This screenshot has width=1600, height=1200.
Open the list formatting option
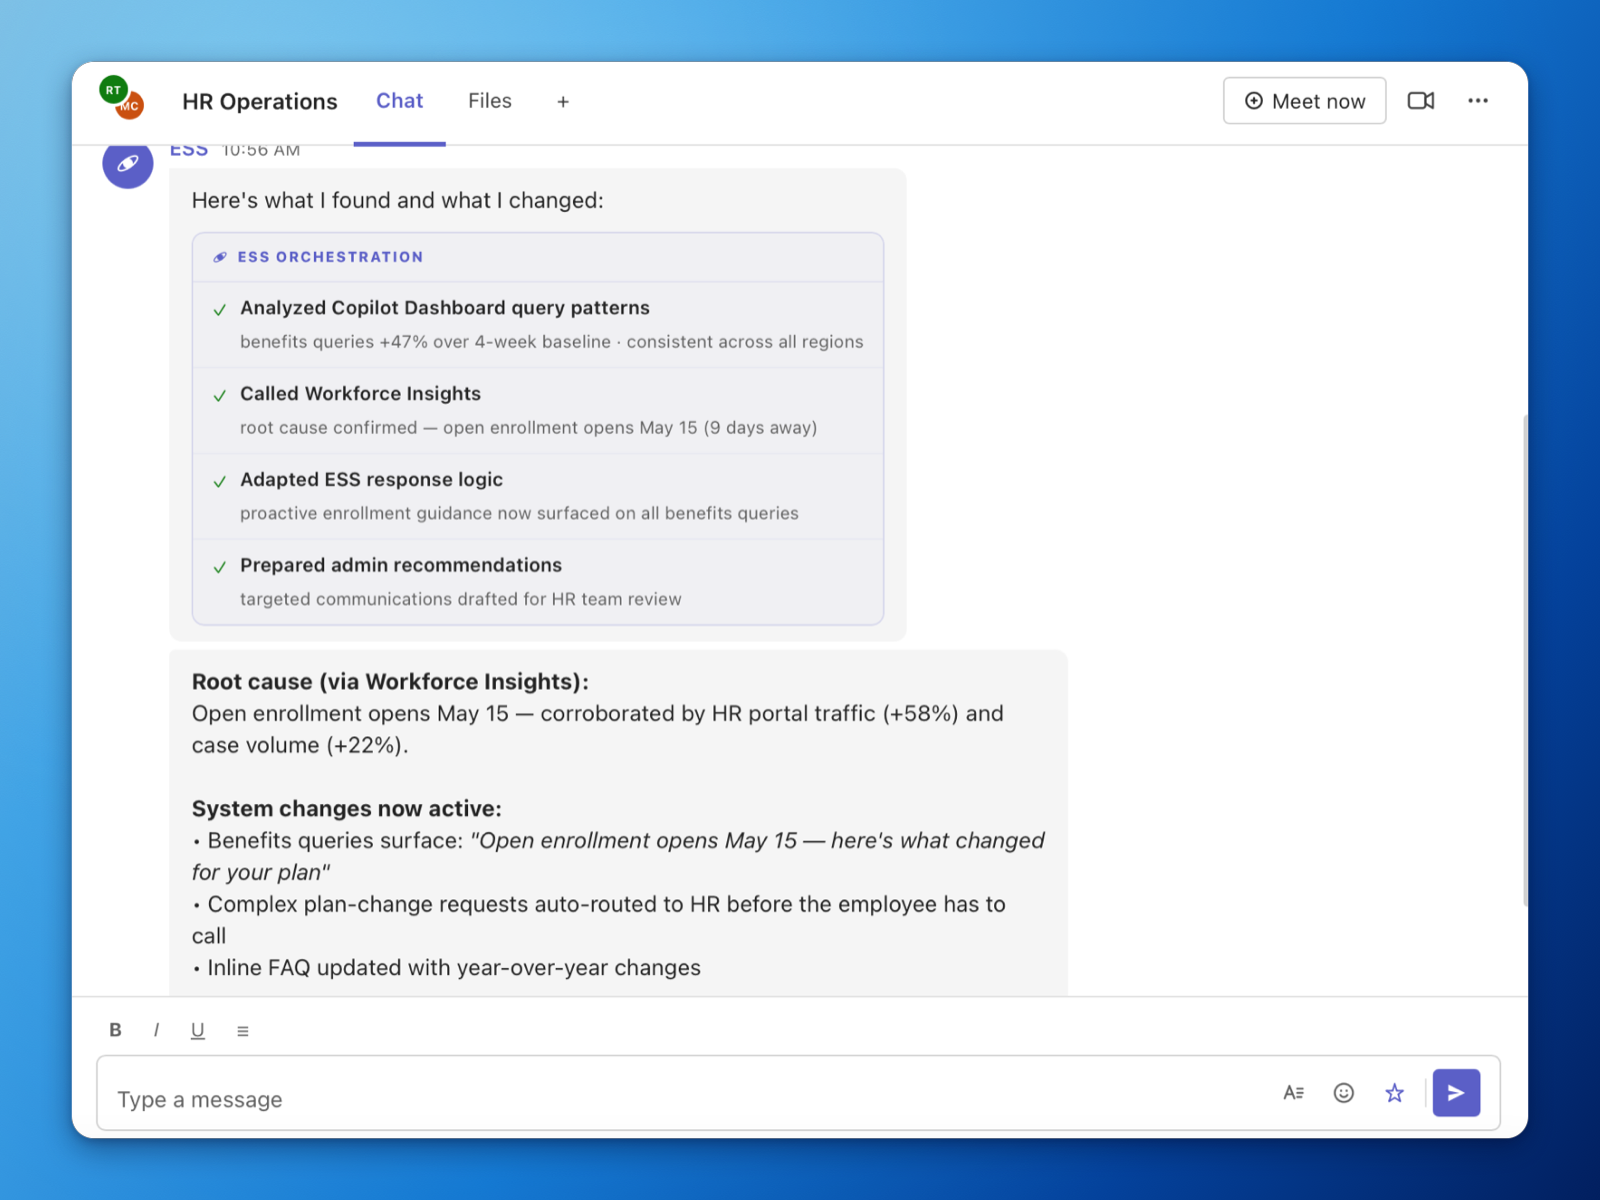click(243, 1031)
